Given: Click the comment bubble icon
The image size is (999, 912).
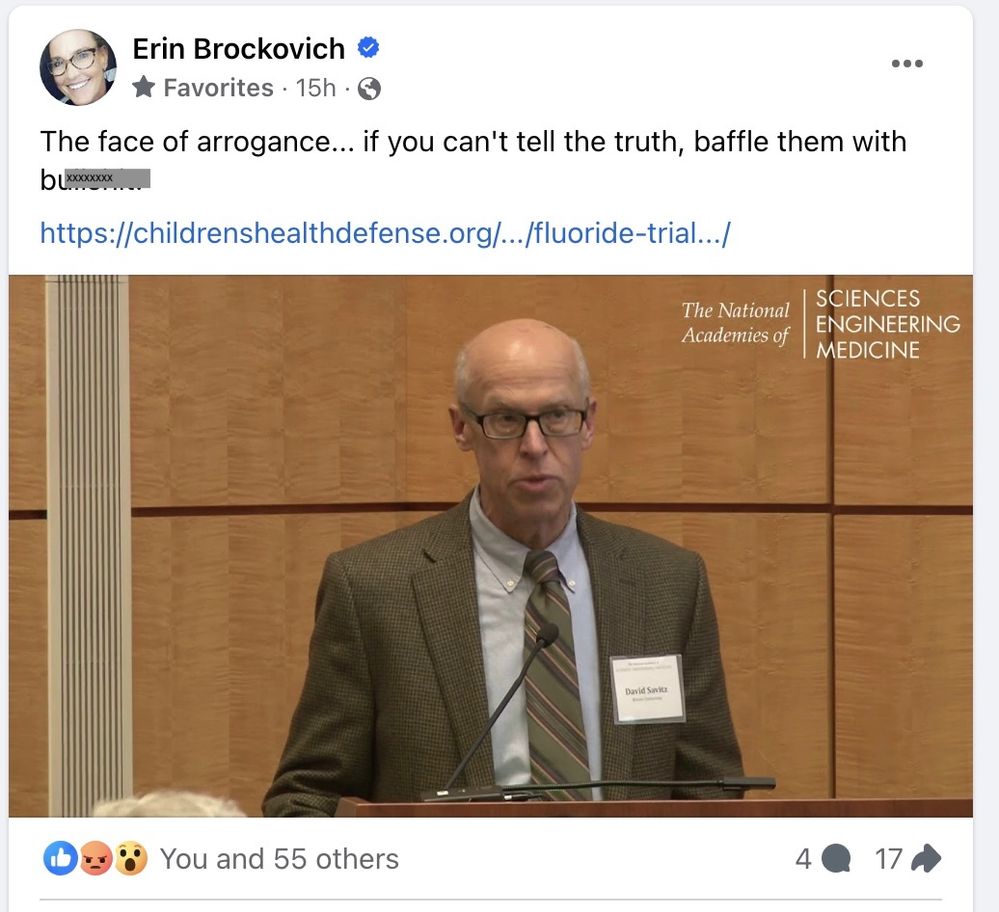Looking at the screenshot, I should (835, 858).
